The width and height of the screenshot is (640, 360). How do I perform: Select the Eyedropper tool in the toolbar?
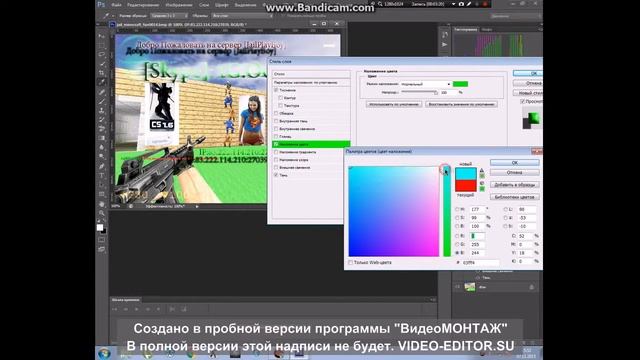point(101,82)
